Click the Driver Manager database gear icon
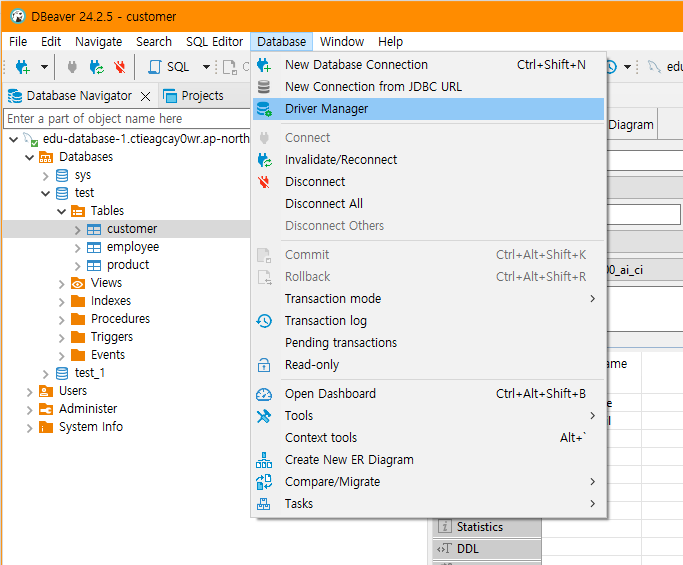This screenshot has height=565, width=683. tap(264, 109)
